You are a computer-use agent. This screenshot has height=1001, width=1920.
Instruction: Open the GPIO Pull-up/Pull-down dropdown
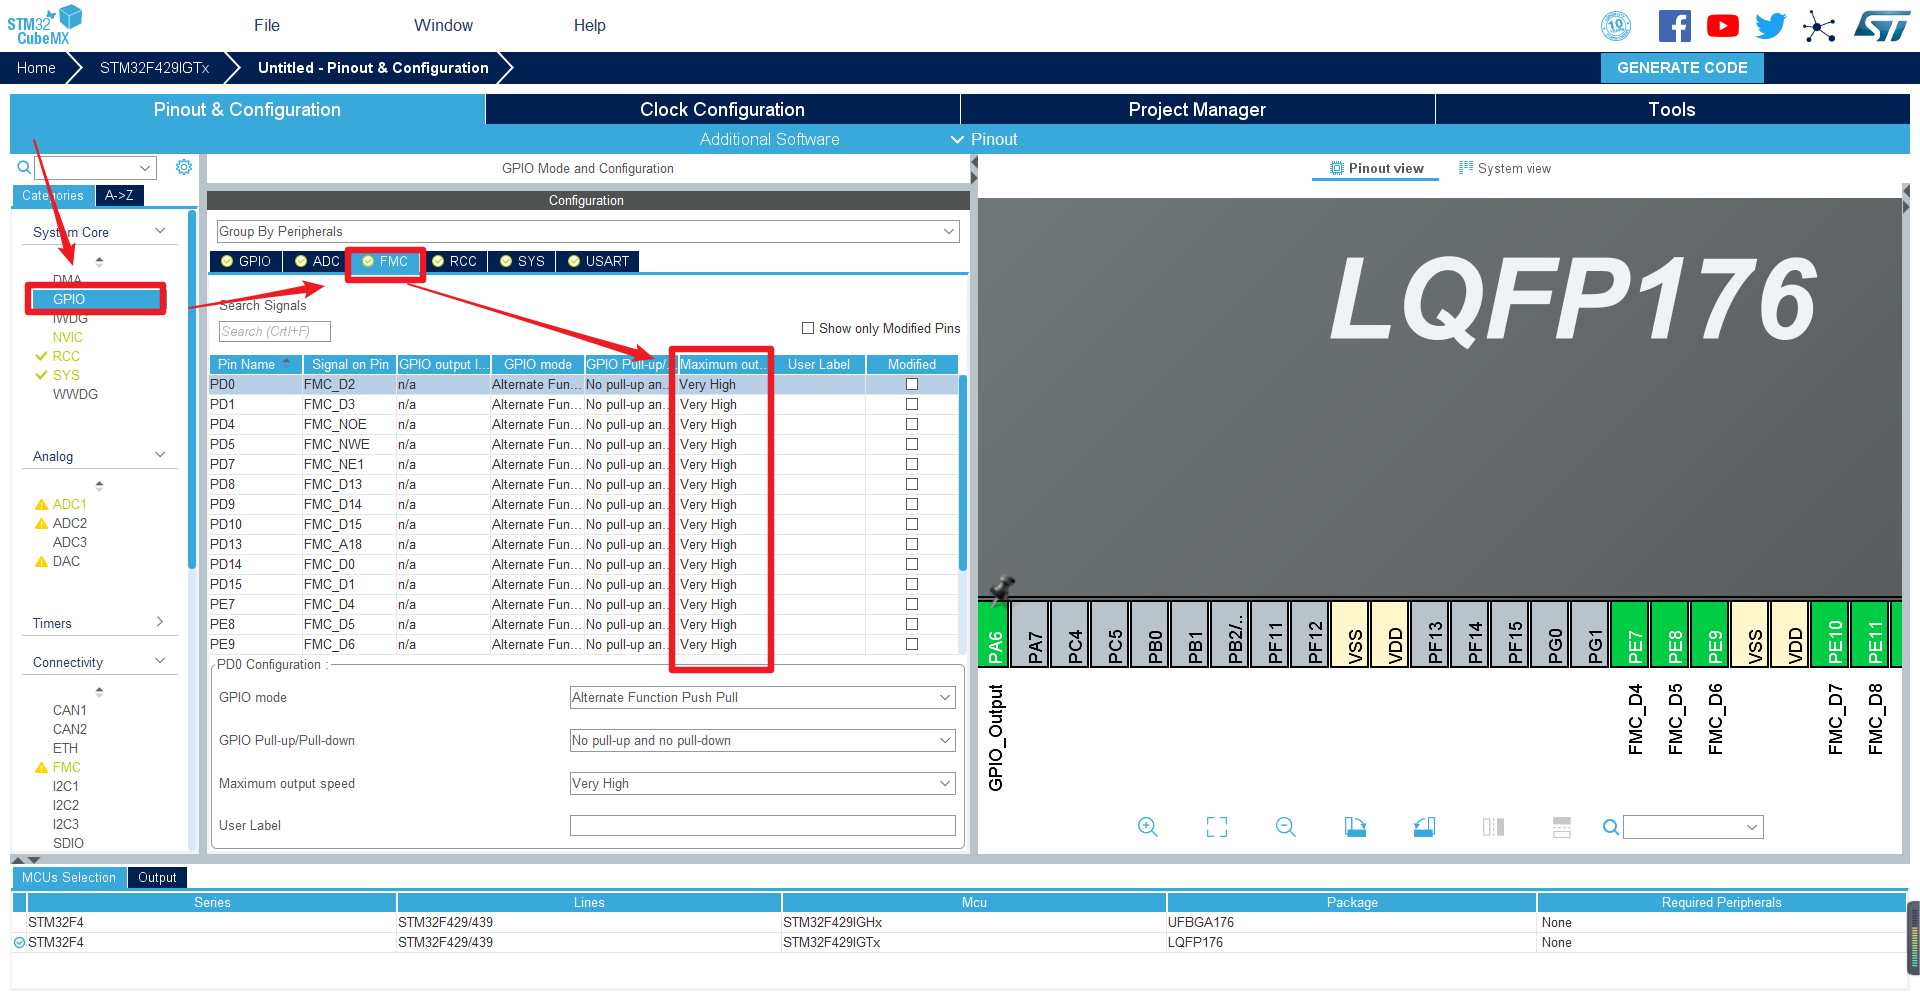pos(762,740)
